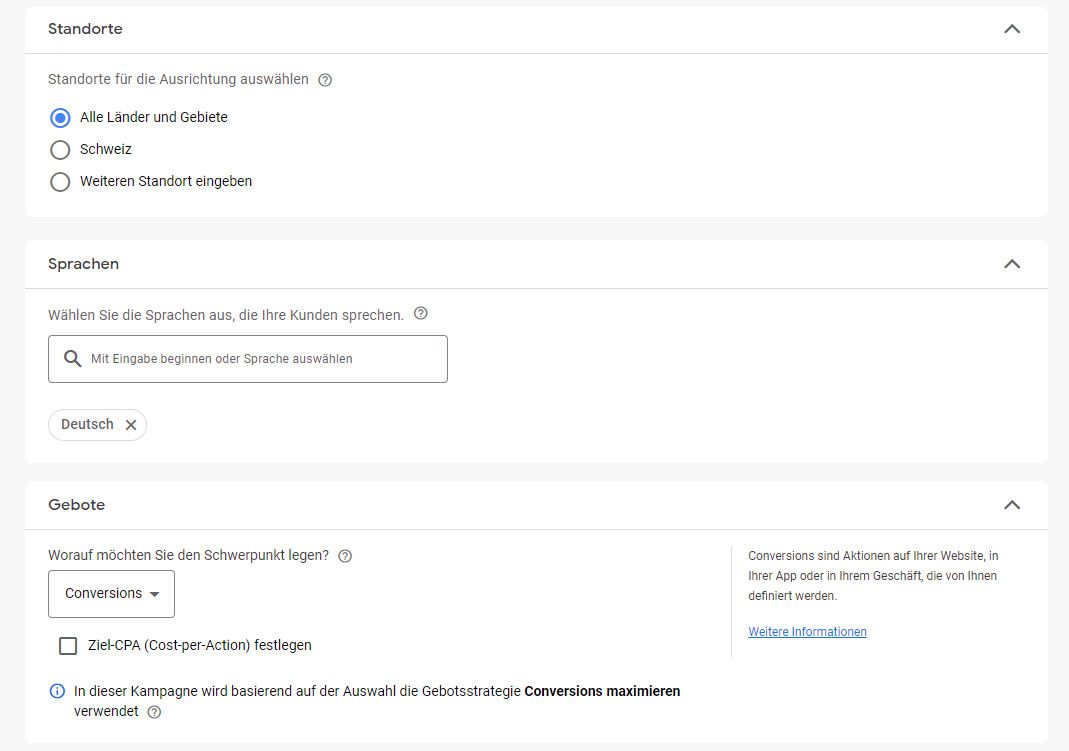Image resolution: width=1069 pixels, height=751 pixels.
Task: Click info icon before Gebotsstrategie notice
Action: (x=57, y=691)
